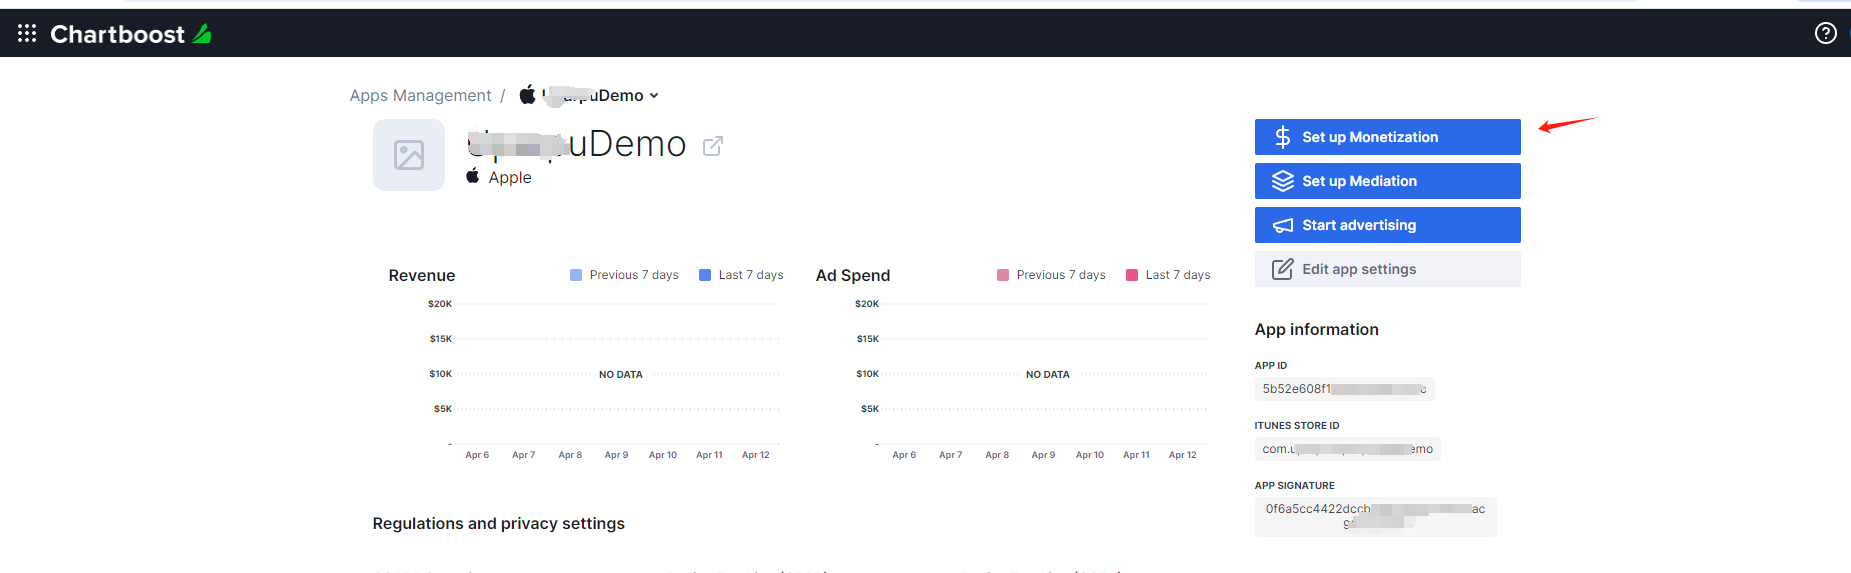Click the Set up Mediation button
The height and width of the screenshot is (573, 1851).
point(1387,181)
